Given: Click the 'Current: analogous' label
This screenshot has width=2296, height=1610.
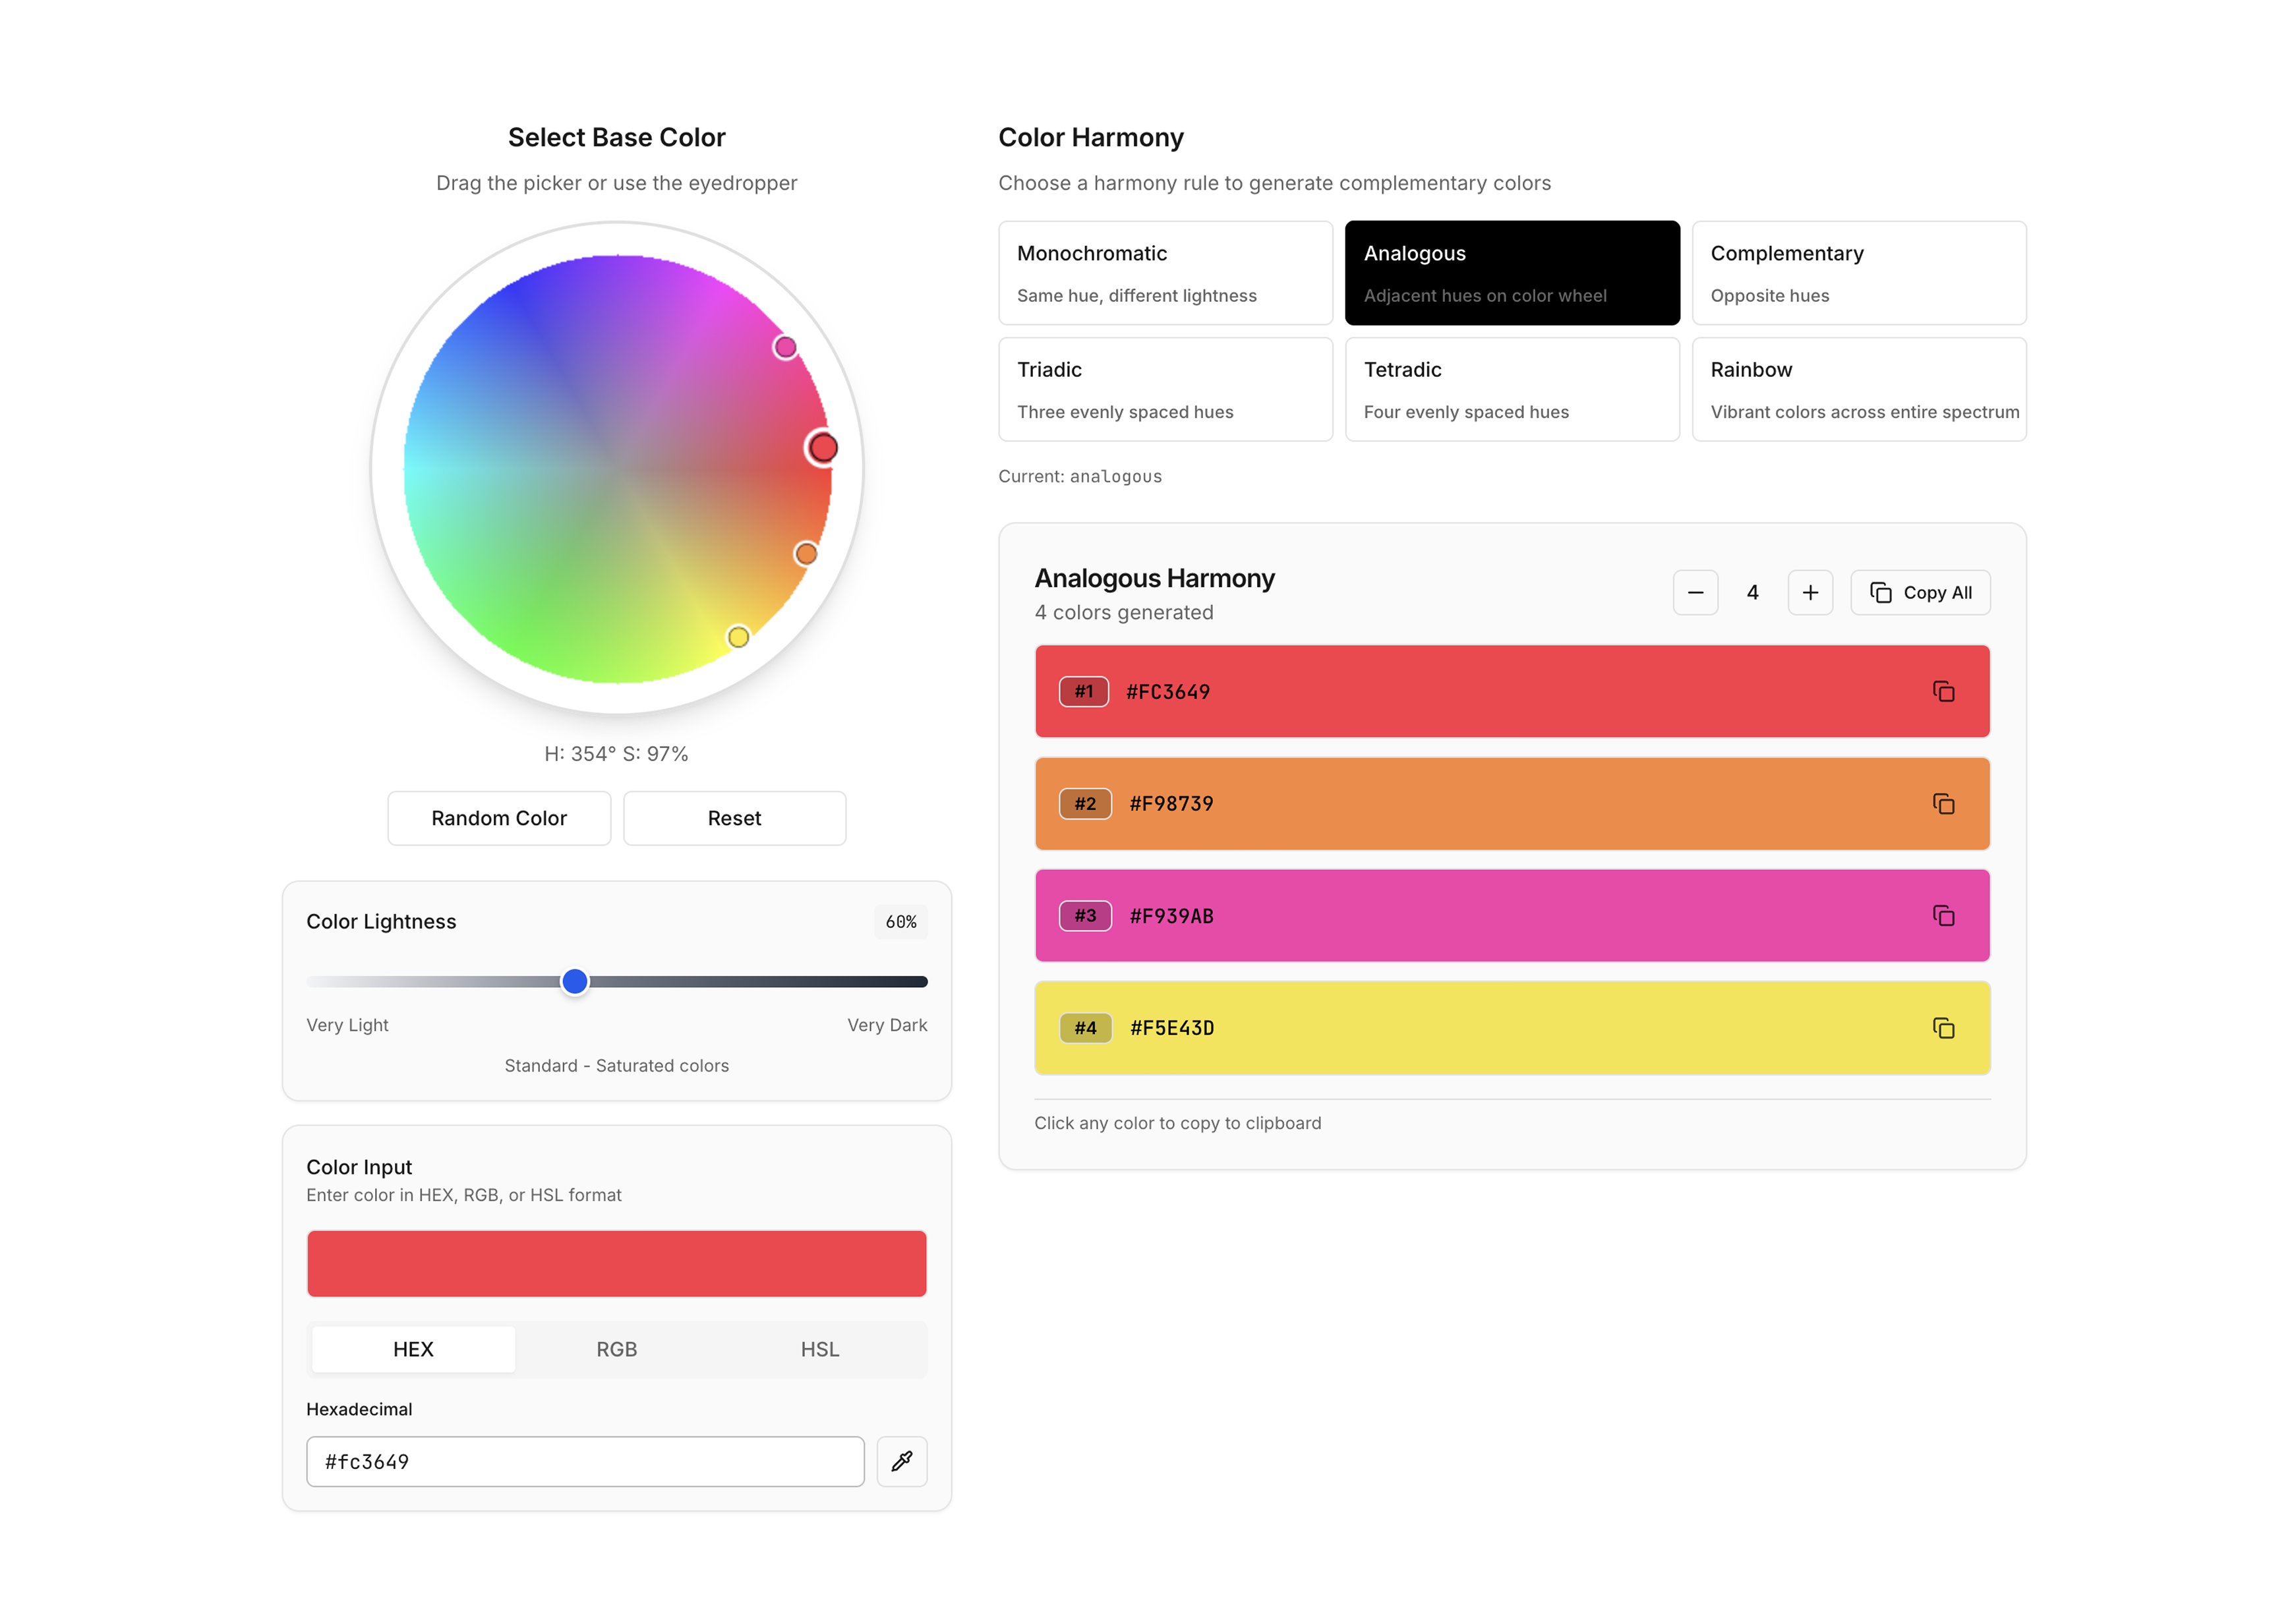Looking at the screenshot, I should (x=1080, y=477).
